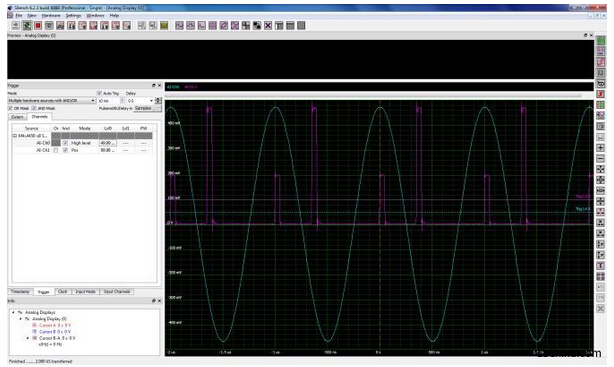This screenshot has width=614, height=367.
Task: Open the Hardware menu
Action: click(51, 15)
